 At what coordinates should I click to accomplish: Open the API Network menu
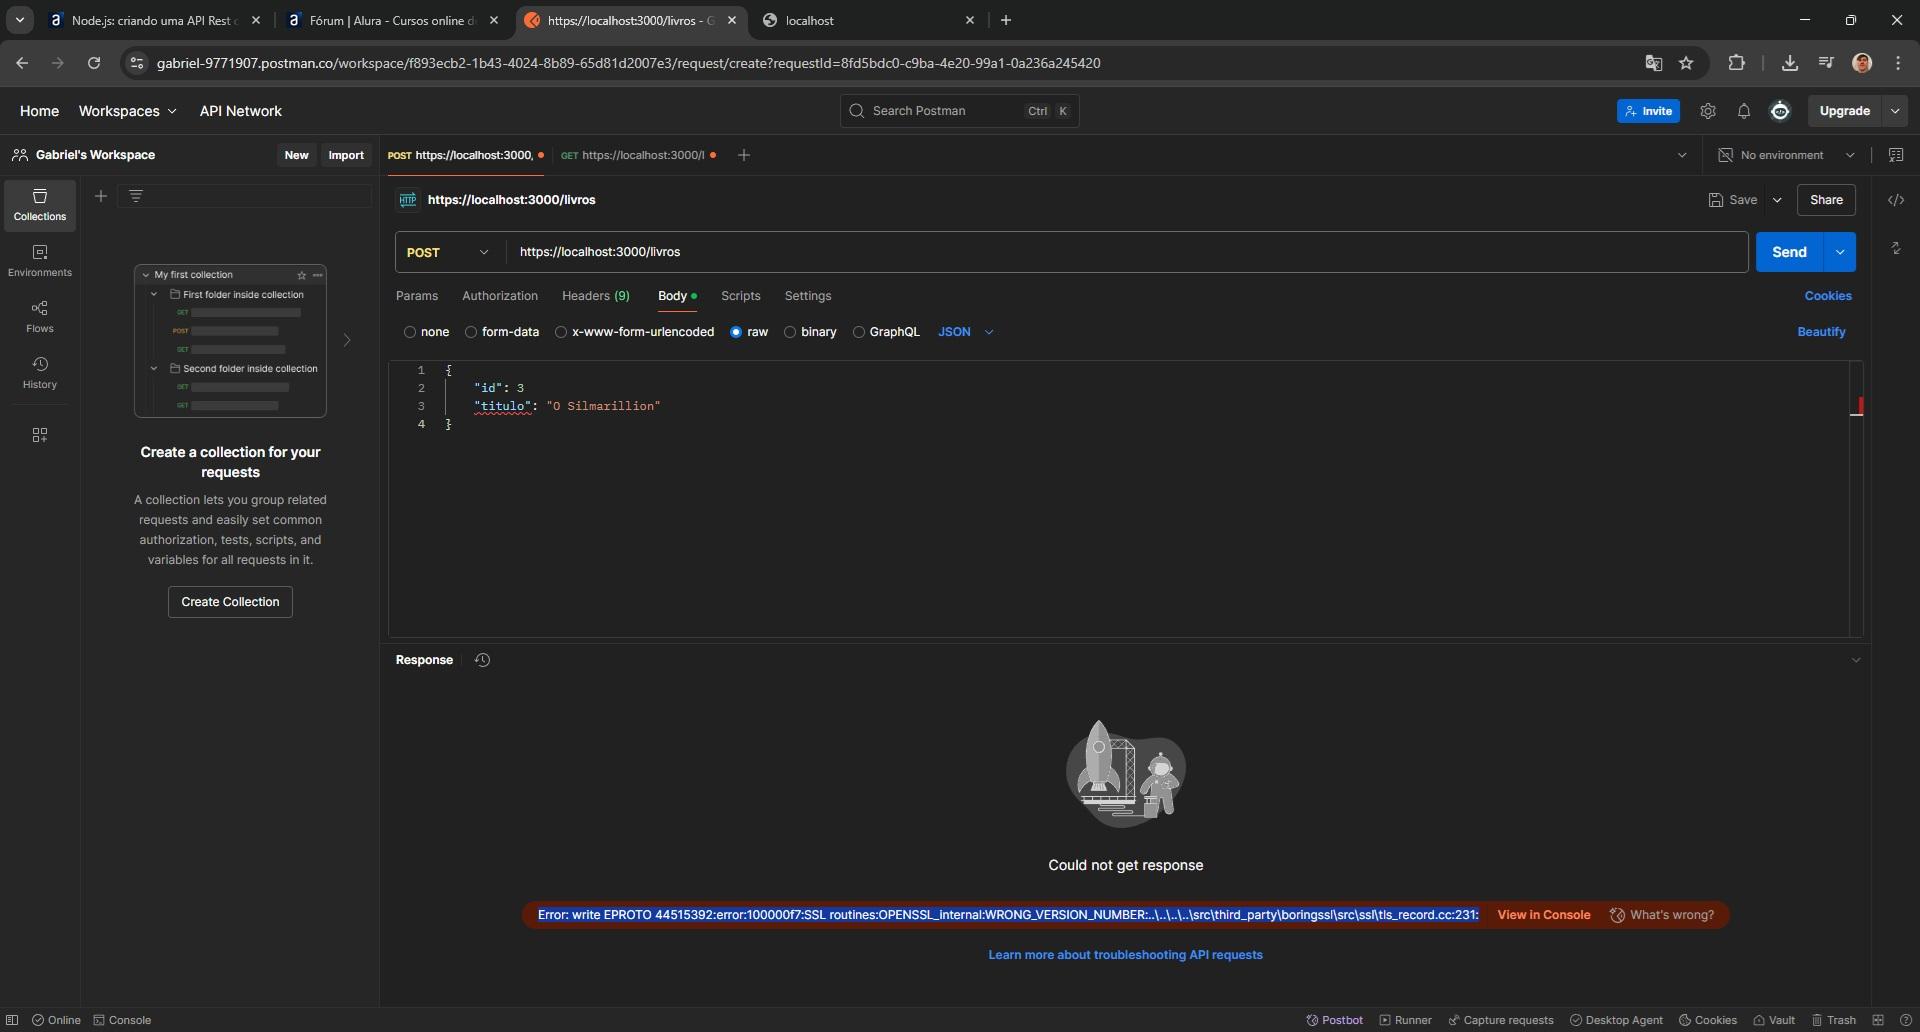click(x=240, y=111)
